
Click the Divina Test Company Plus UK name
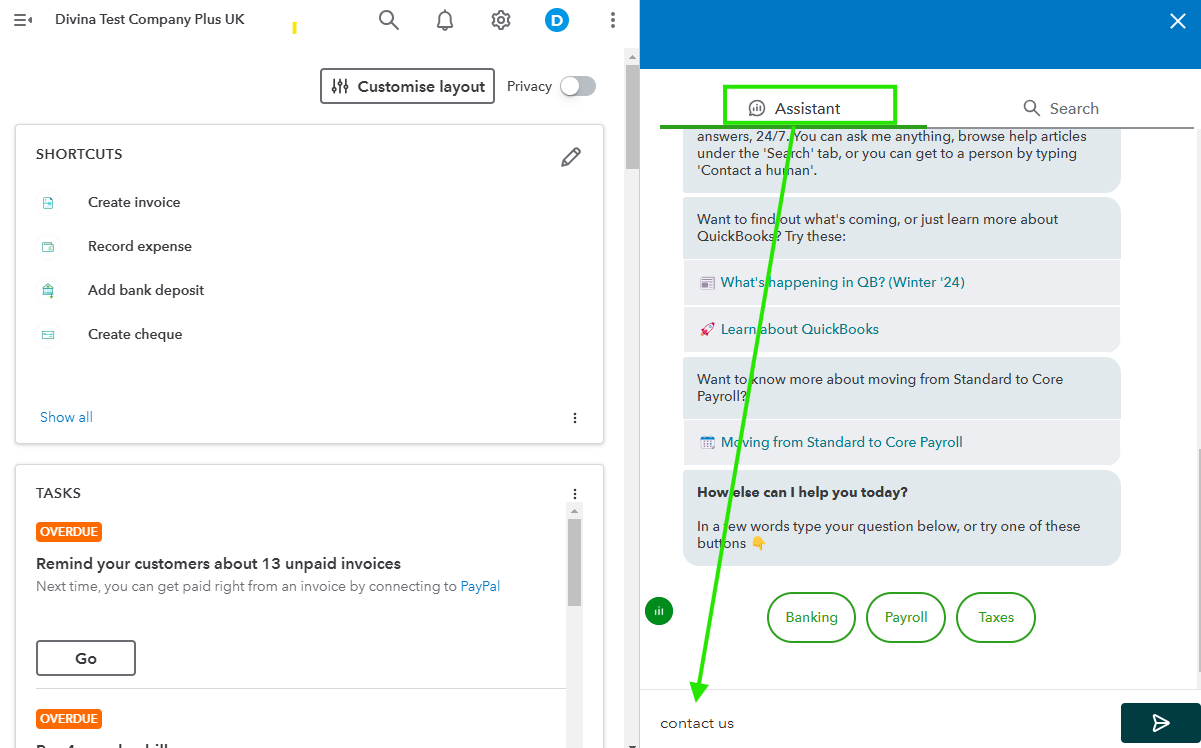coord(150,19)
